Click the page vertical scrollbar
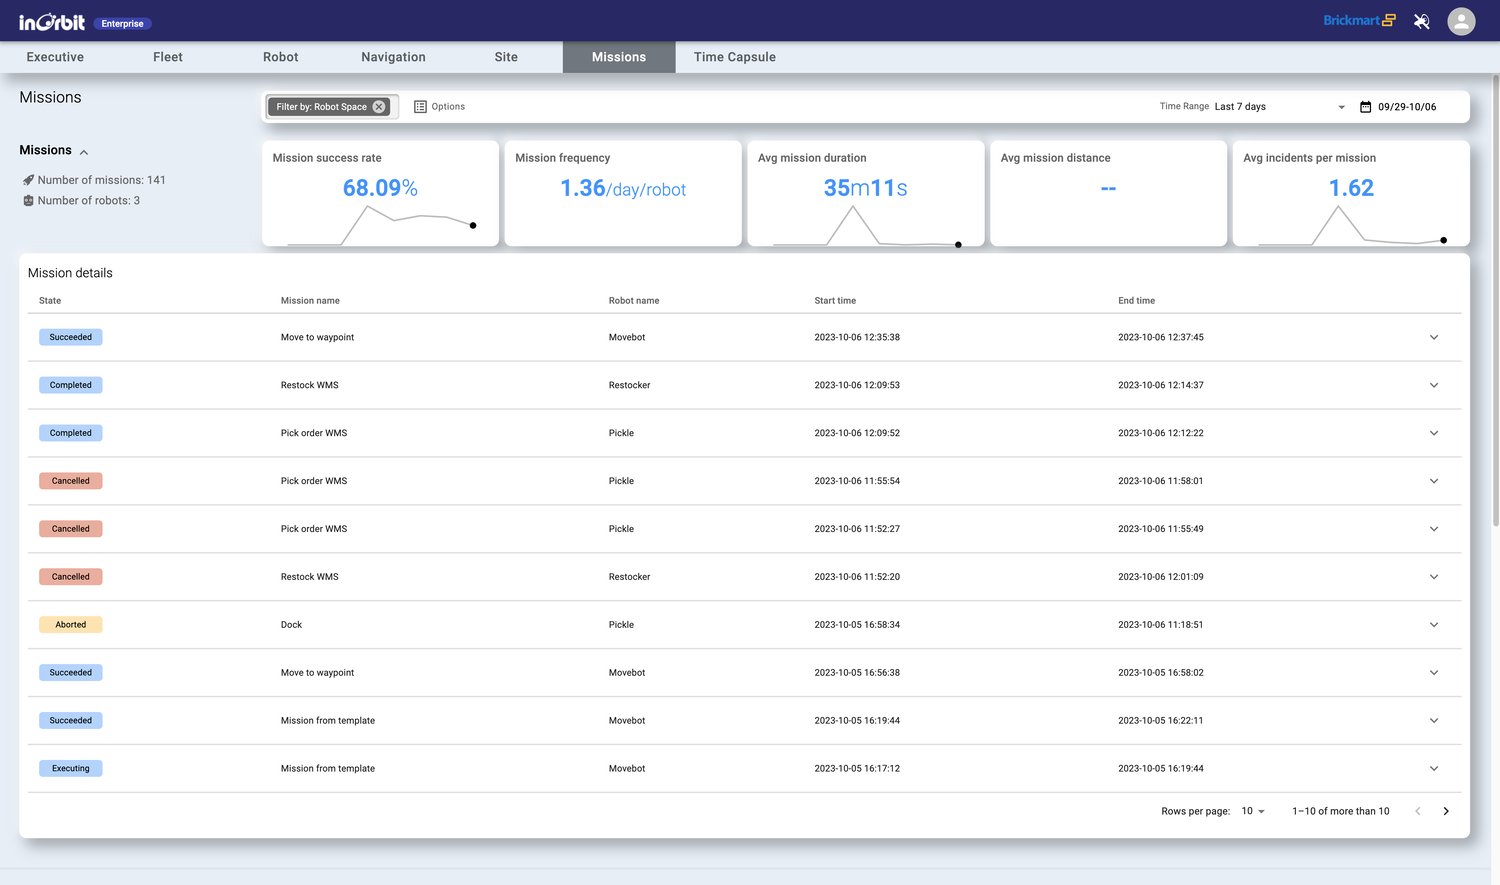This screenshot has height=885, width=1500. 1495,300
